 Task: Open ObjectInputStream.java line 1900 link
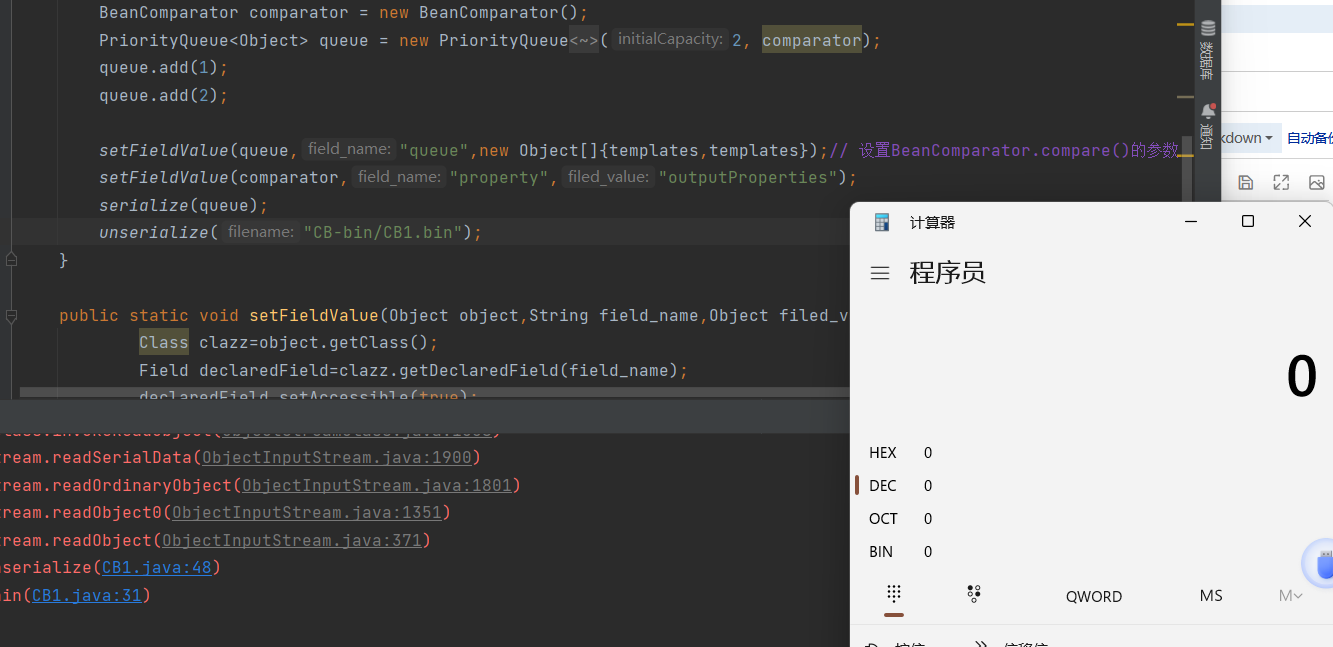pos(337,457)
